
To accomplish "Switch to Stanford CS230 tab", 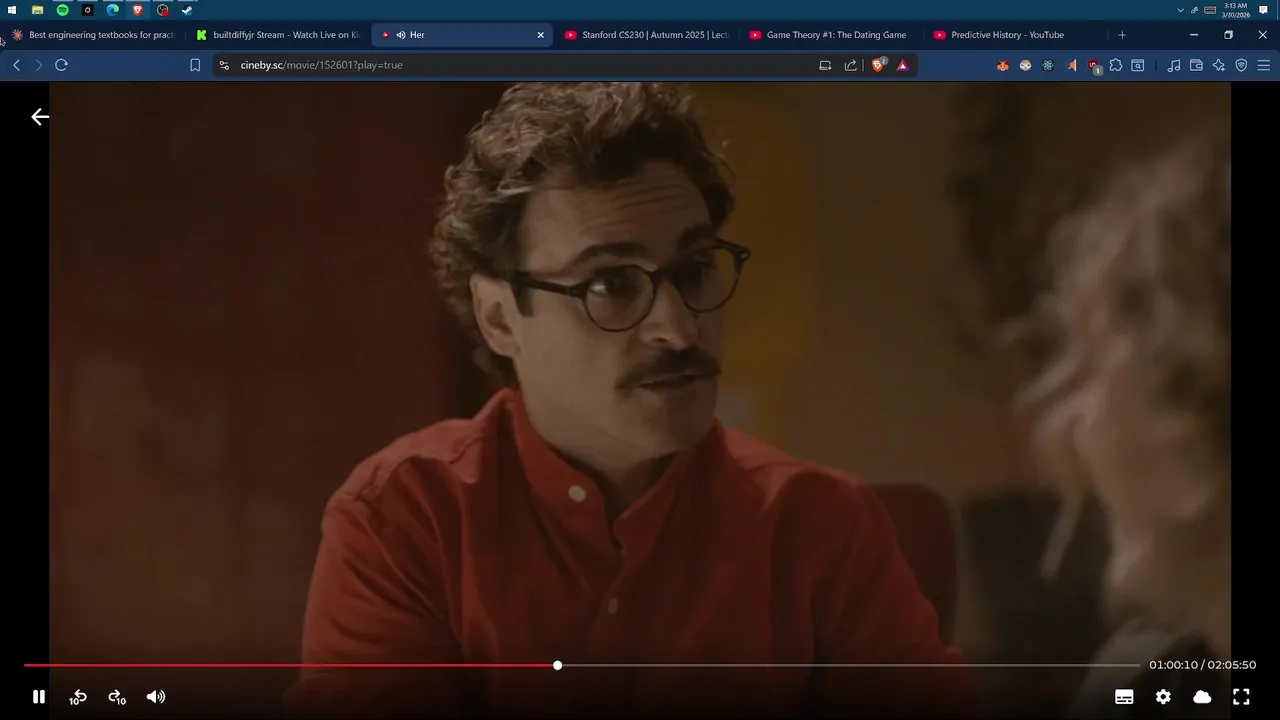I will pos(646,35).
